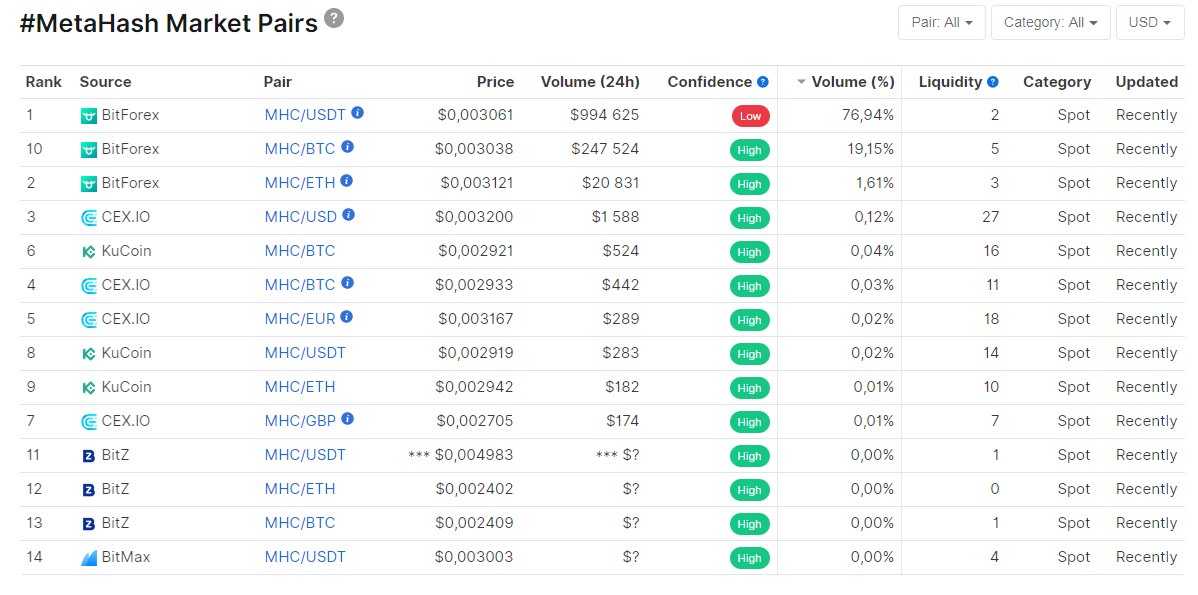The width and height of the screenshot is (1198, 595).
Task: Click the CEX.IO logo in rank 3 row
Action: click(x=89, y=218)
